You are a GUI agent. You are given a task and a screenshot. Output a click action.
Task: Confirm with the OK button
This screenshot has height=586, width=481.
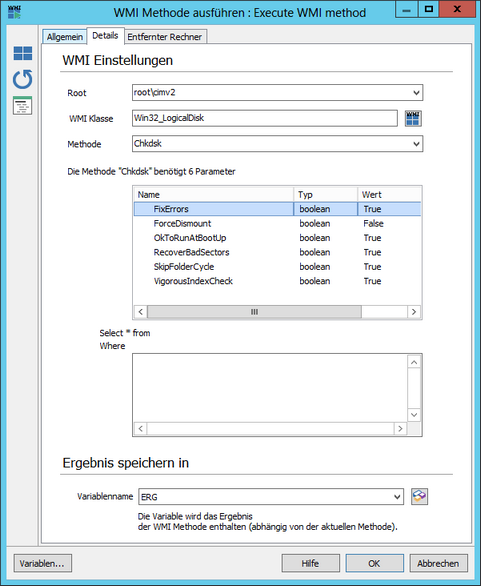pyautogui.click(x=374, y=563)
